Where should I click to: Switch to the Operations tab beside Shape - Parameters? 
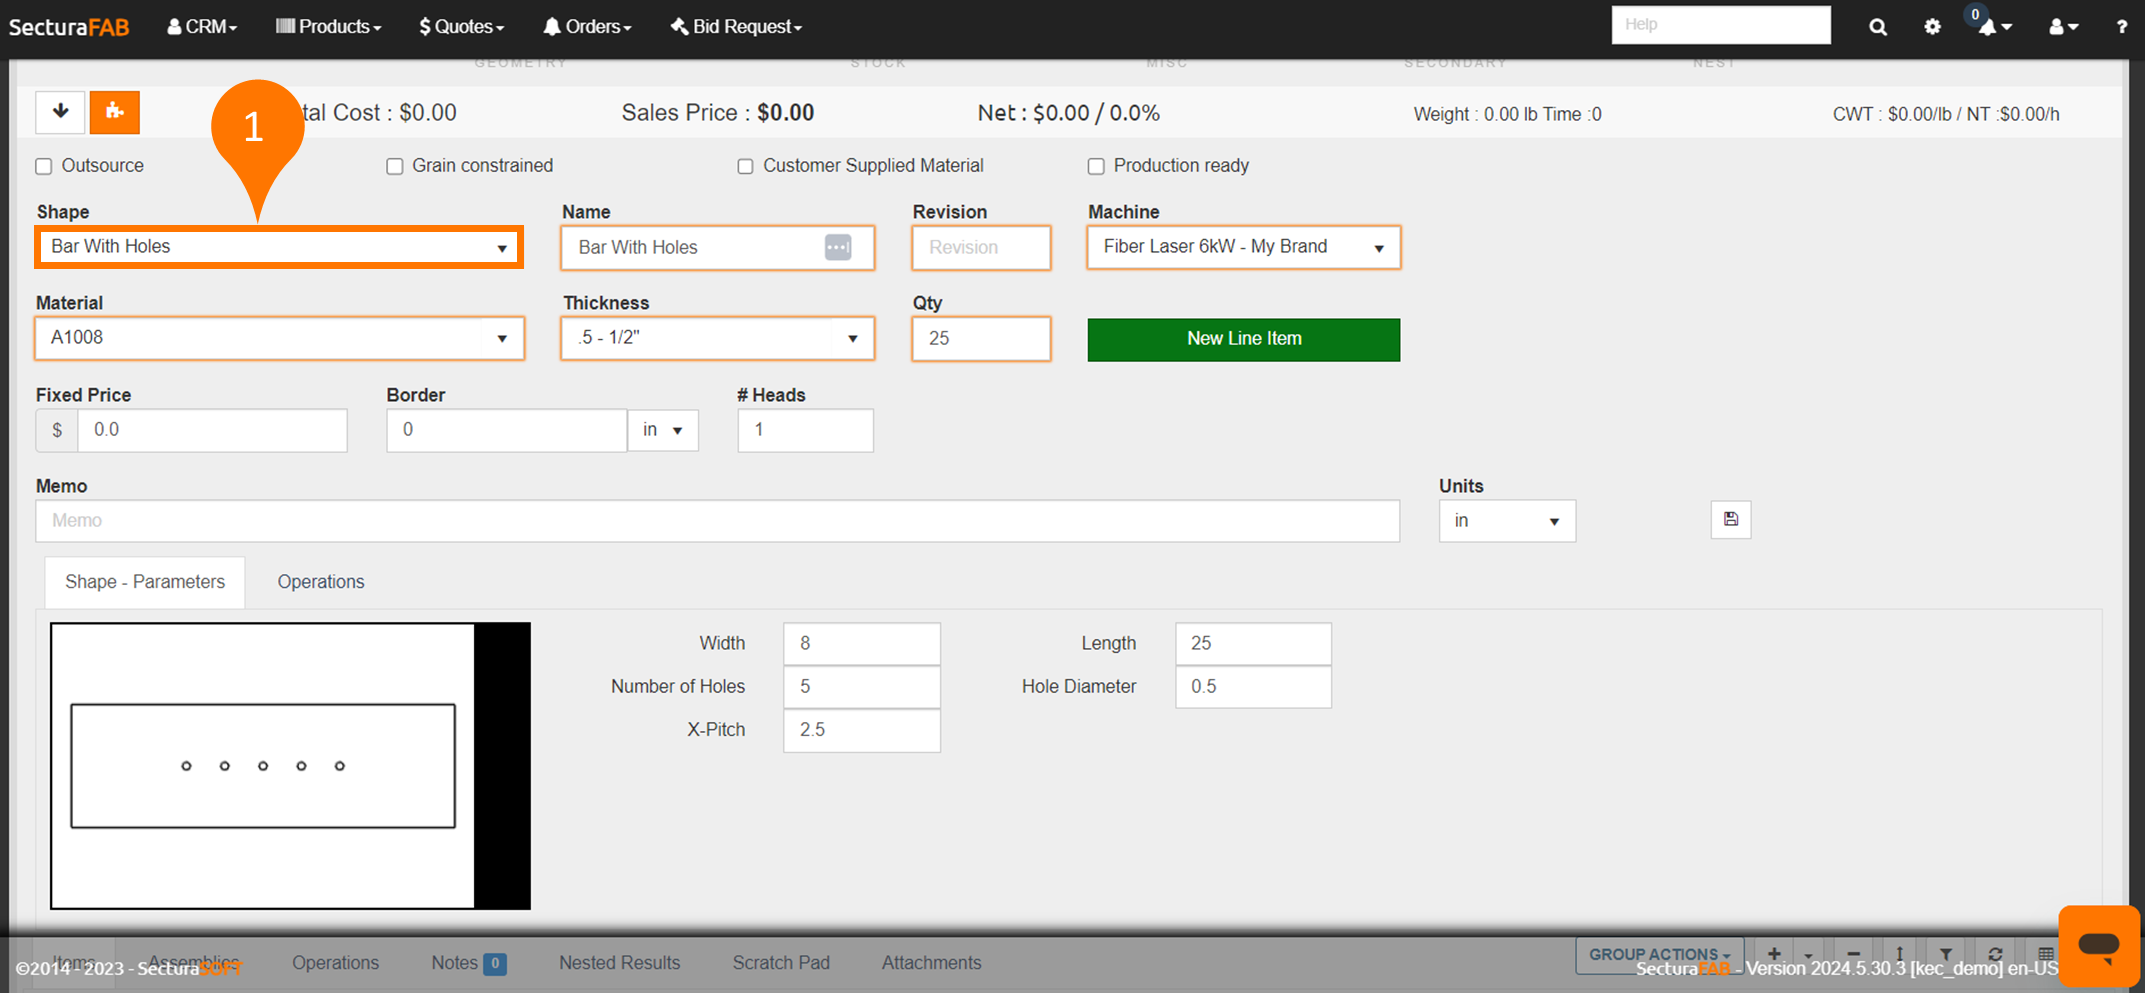point(321,582)
